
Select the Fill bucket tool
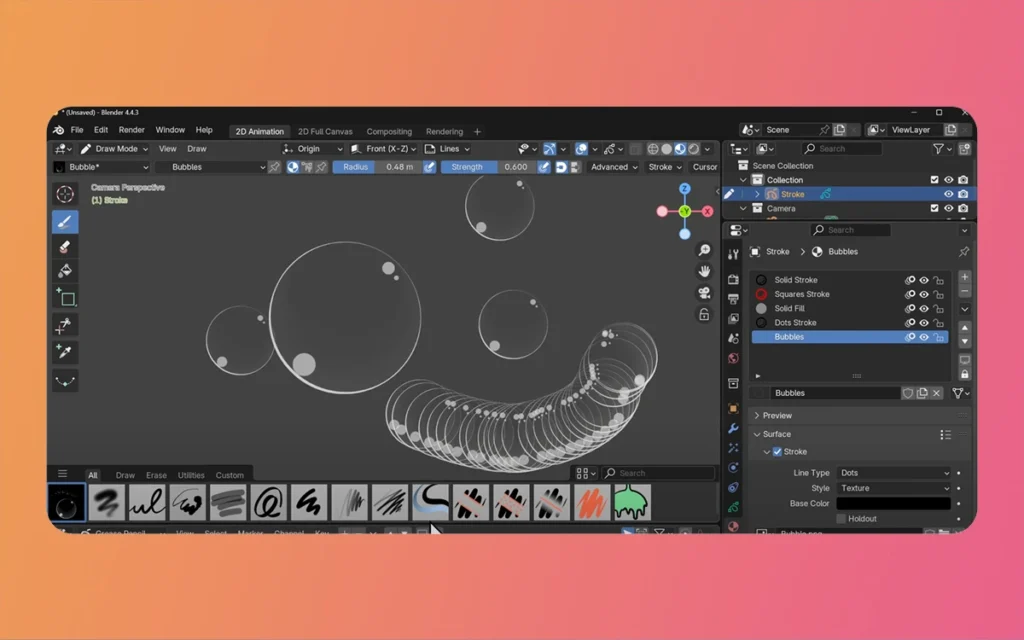65,270
